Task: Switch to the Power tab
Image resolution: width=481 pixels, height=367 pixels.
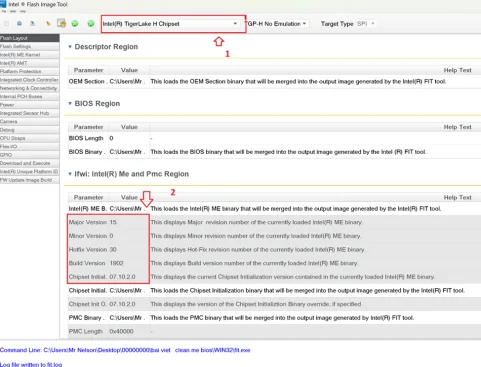Action: point(30,105)
